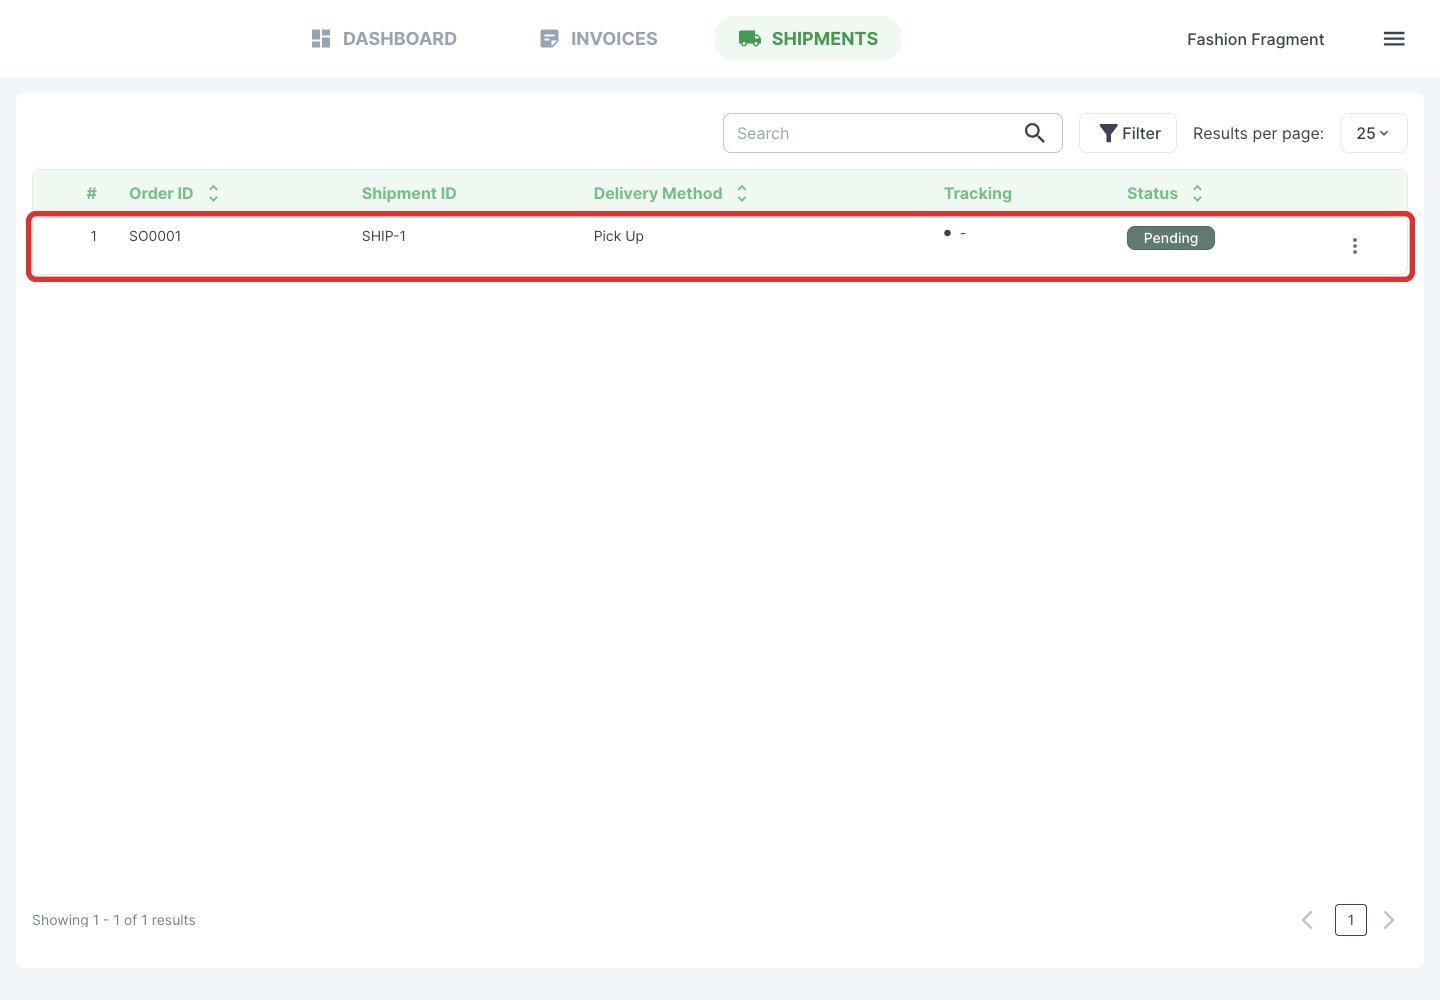
Task: Open the SO0001 row three-dot menu
Action: click(x=1355, y=246)
